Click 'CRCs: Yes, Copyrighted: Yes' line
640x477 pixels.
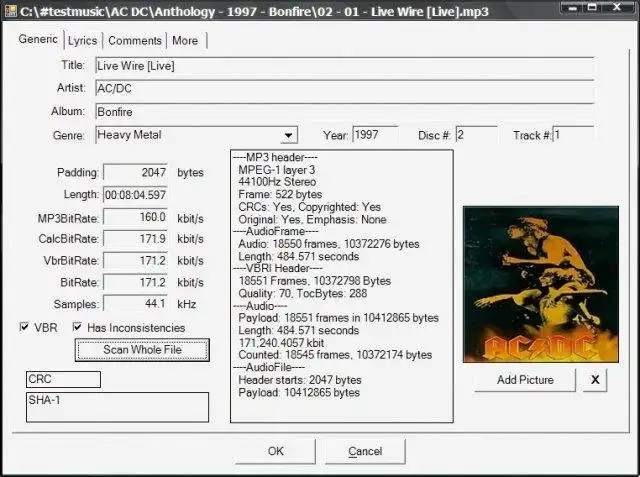309,207
